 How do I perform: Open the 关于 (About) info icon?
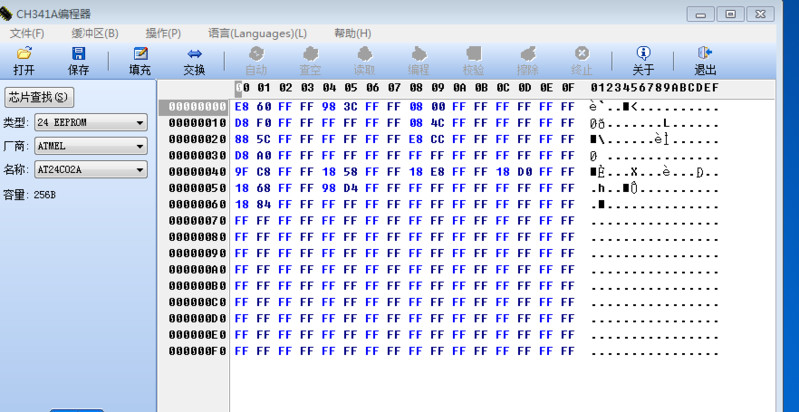pyautogui.click(x=643, y=60)
